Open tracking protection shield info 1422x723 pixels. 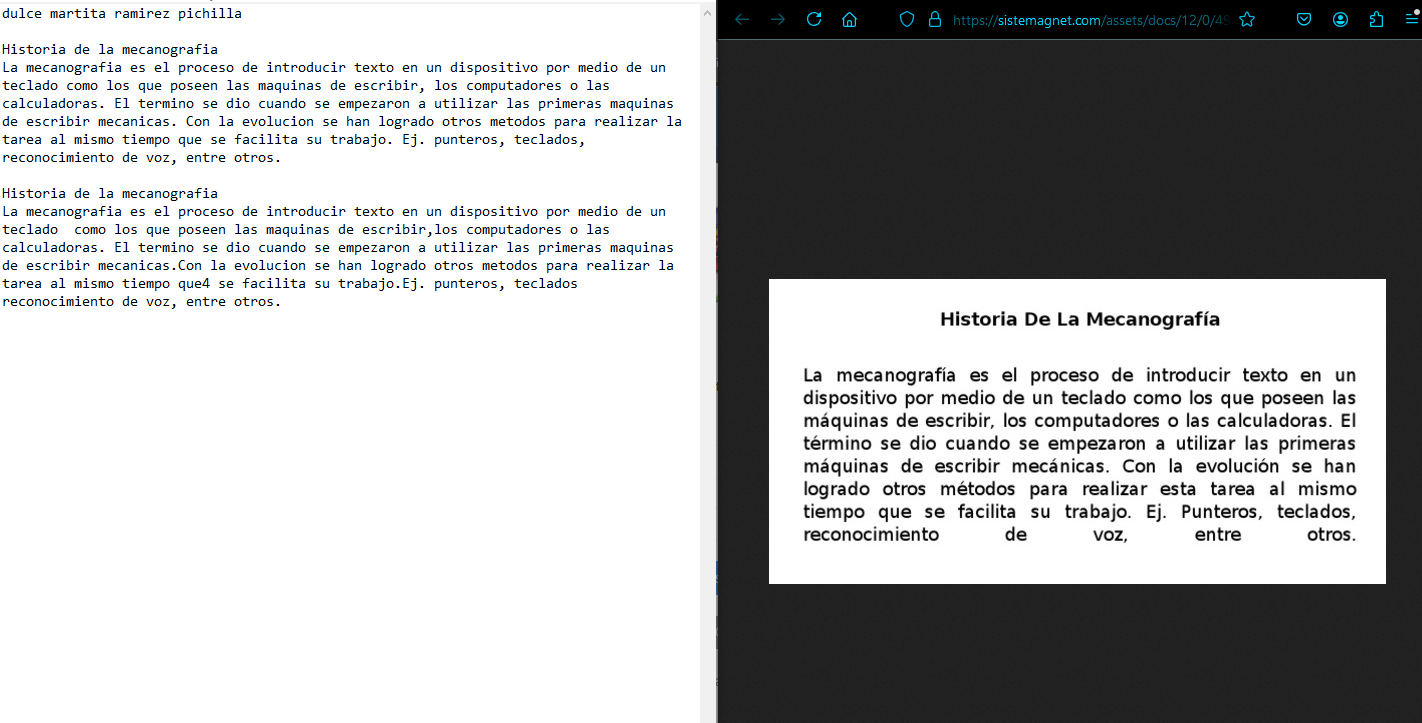tap(907, 19)
